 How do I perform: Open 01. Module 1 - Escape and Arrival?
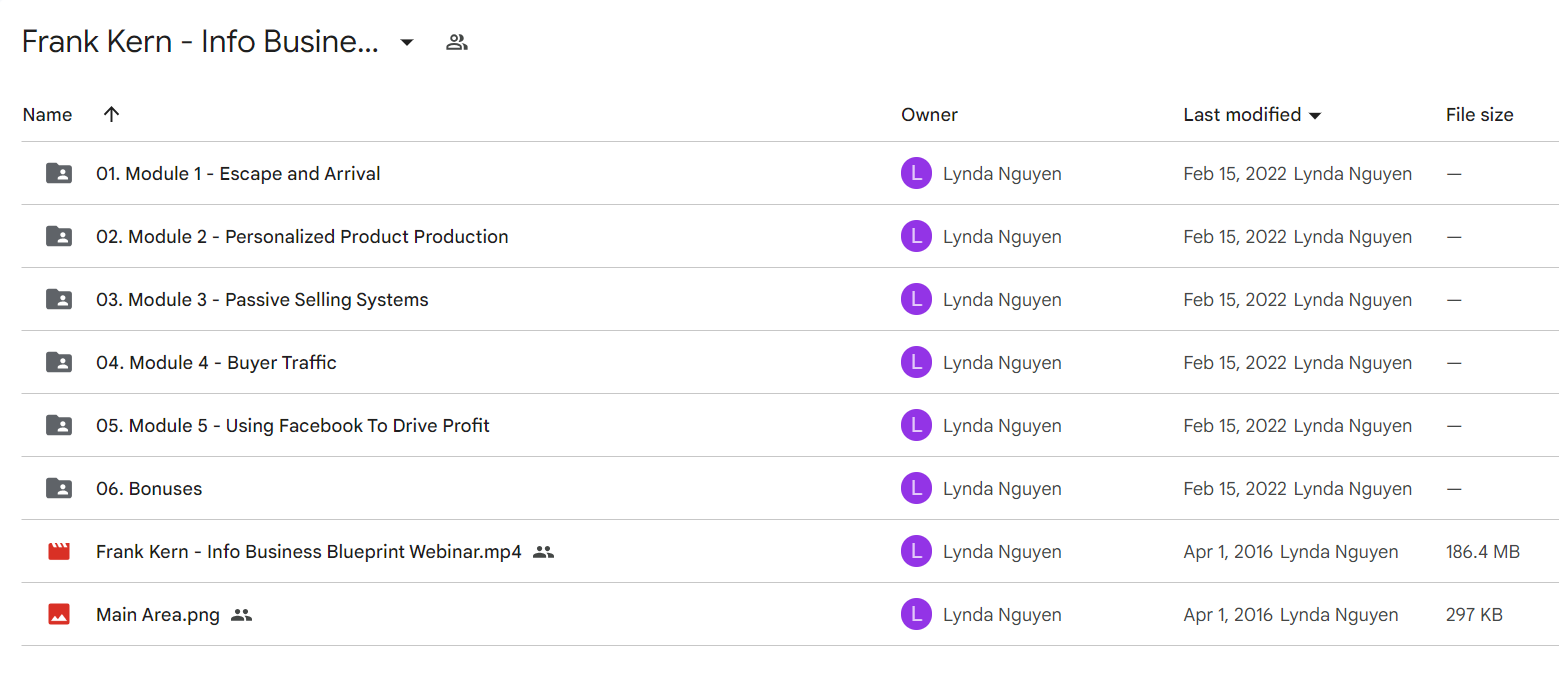click(238, 174)
